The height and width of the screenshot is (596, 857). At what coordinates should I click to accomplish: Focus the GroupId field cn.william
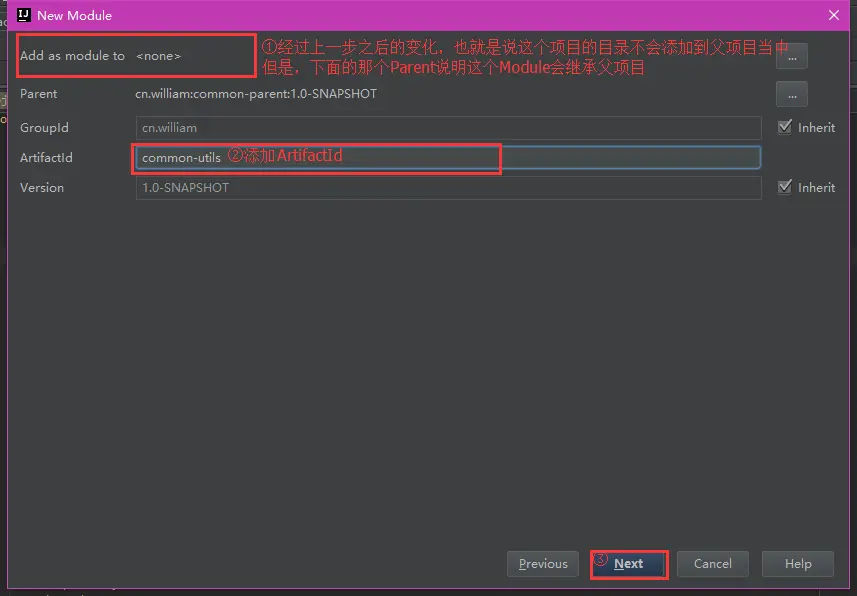[x=448, y=127]
